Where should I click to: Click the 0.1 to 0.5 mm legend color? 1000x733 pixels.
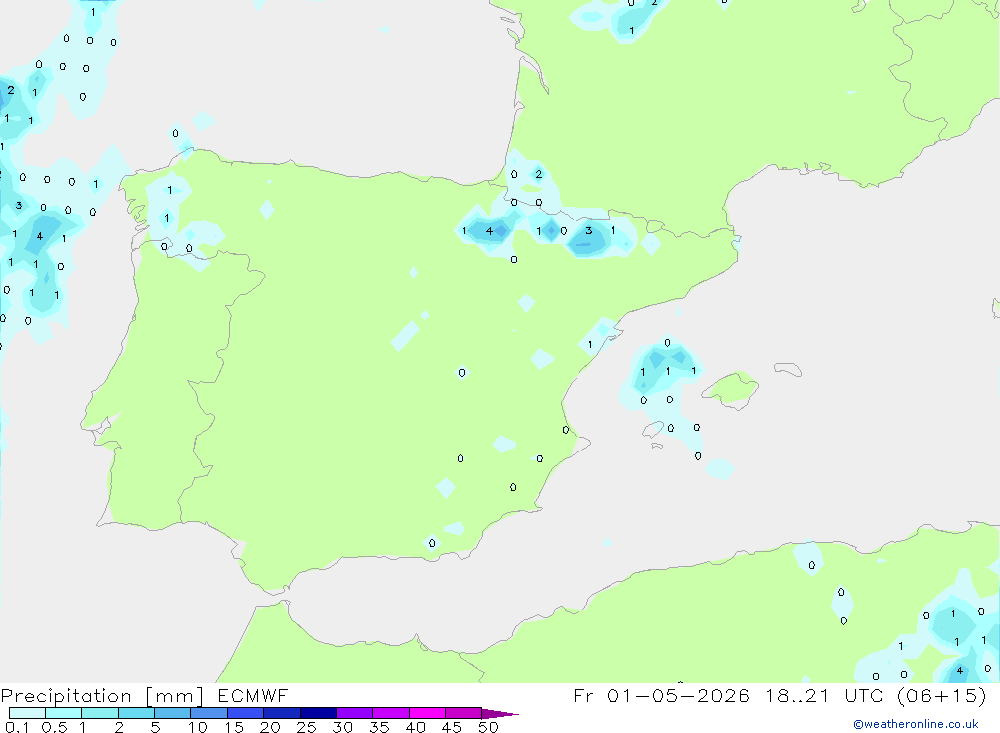(x=27, y=713)
